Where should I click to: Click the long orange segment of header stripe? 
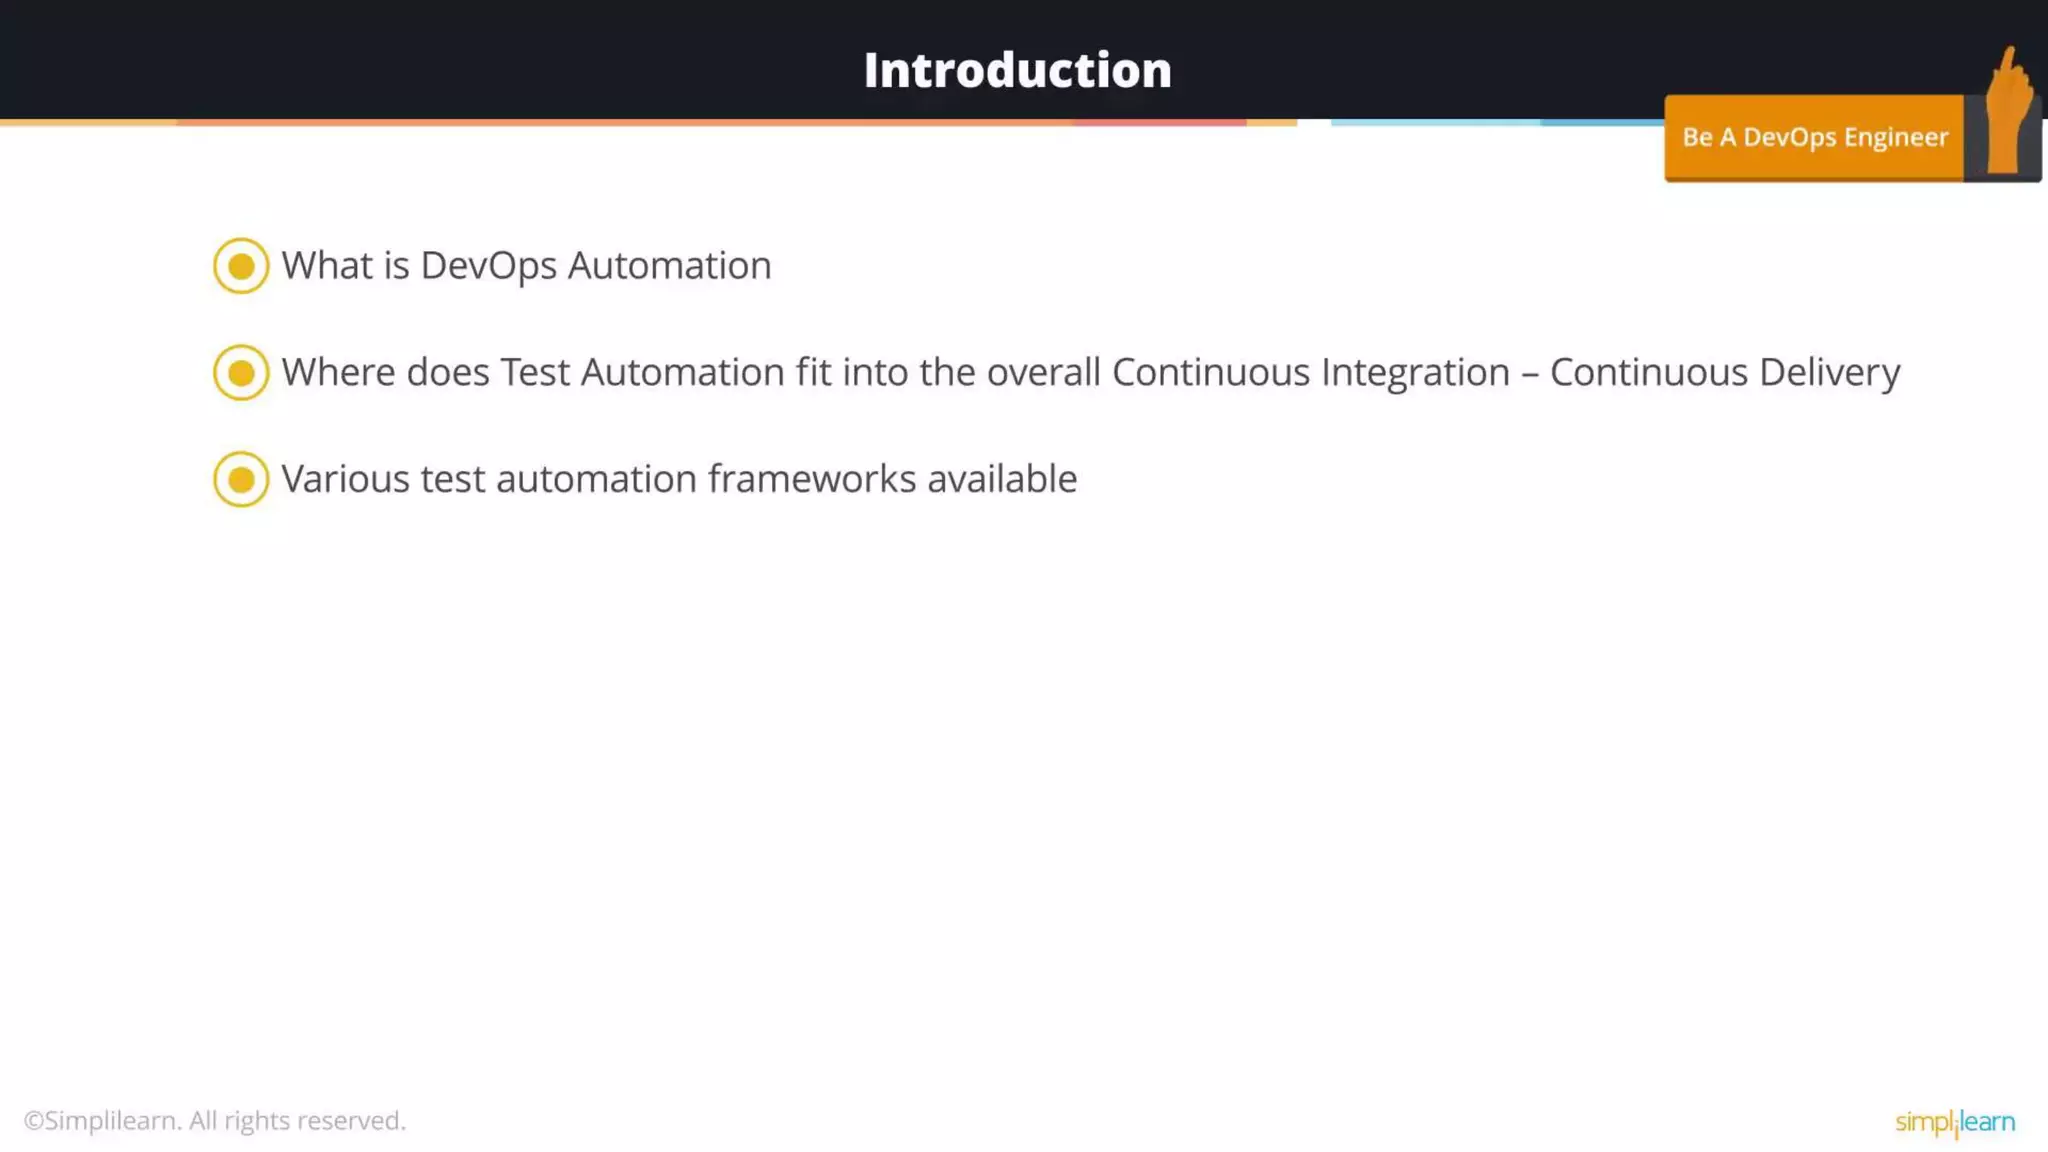click(x=624, y=122)
